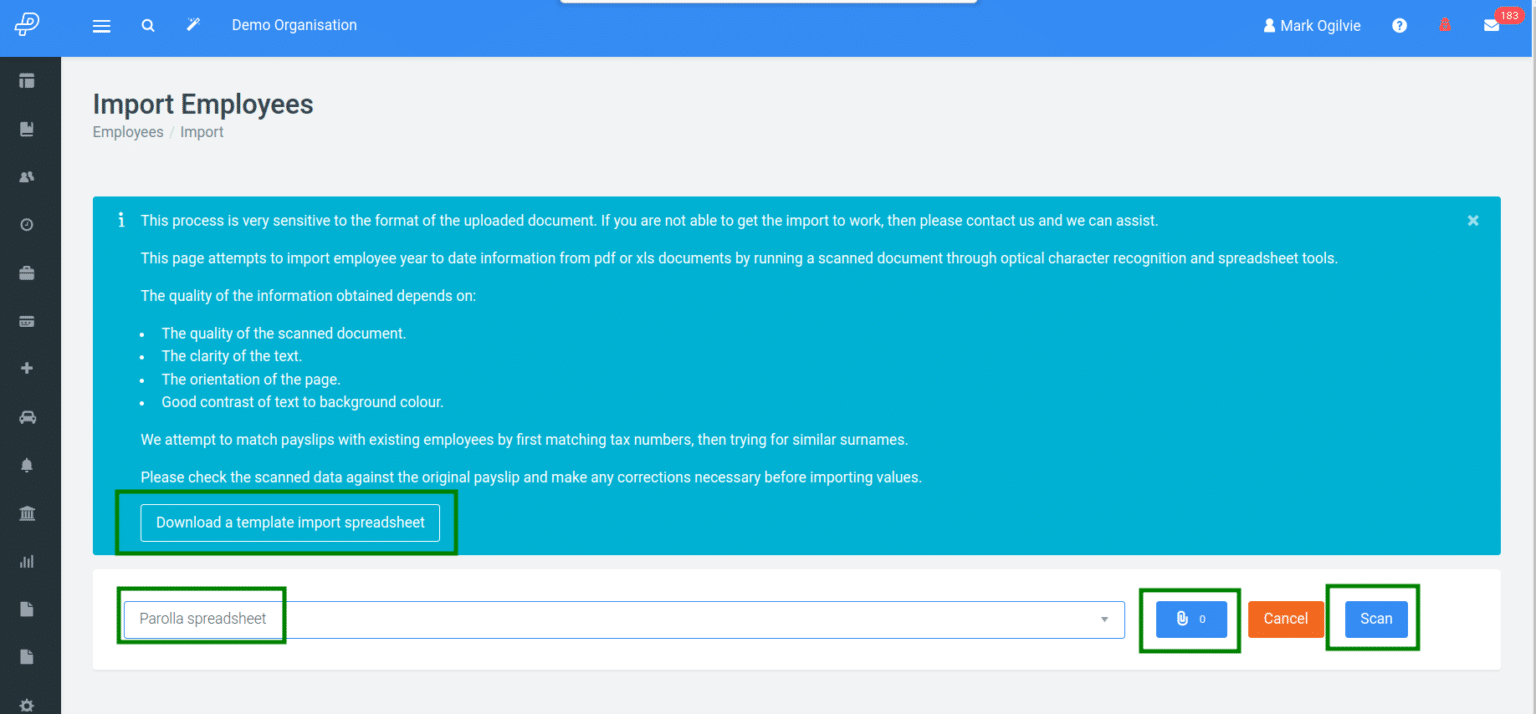Cancel the import with the orange button
This screenshot has width=1536, height=714.
[1286, 619]
